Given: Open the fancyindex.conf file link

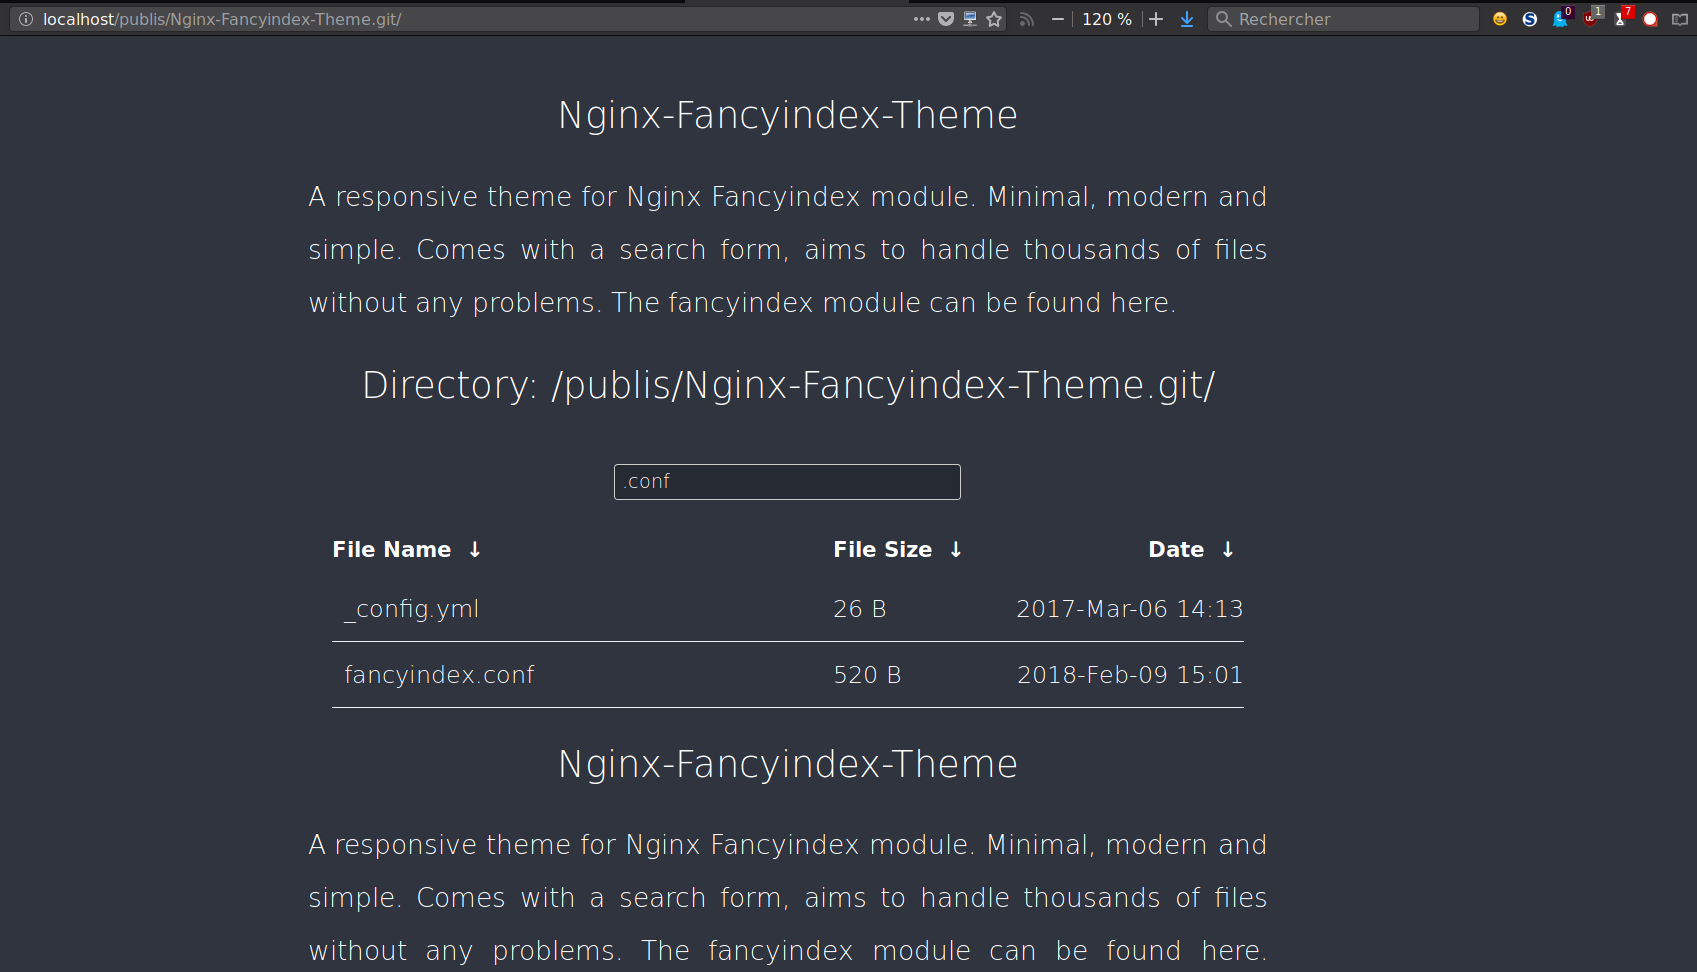Looking at the screenshot, I should [x=439, y=675].
